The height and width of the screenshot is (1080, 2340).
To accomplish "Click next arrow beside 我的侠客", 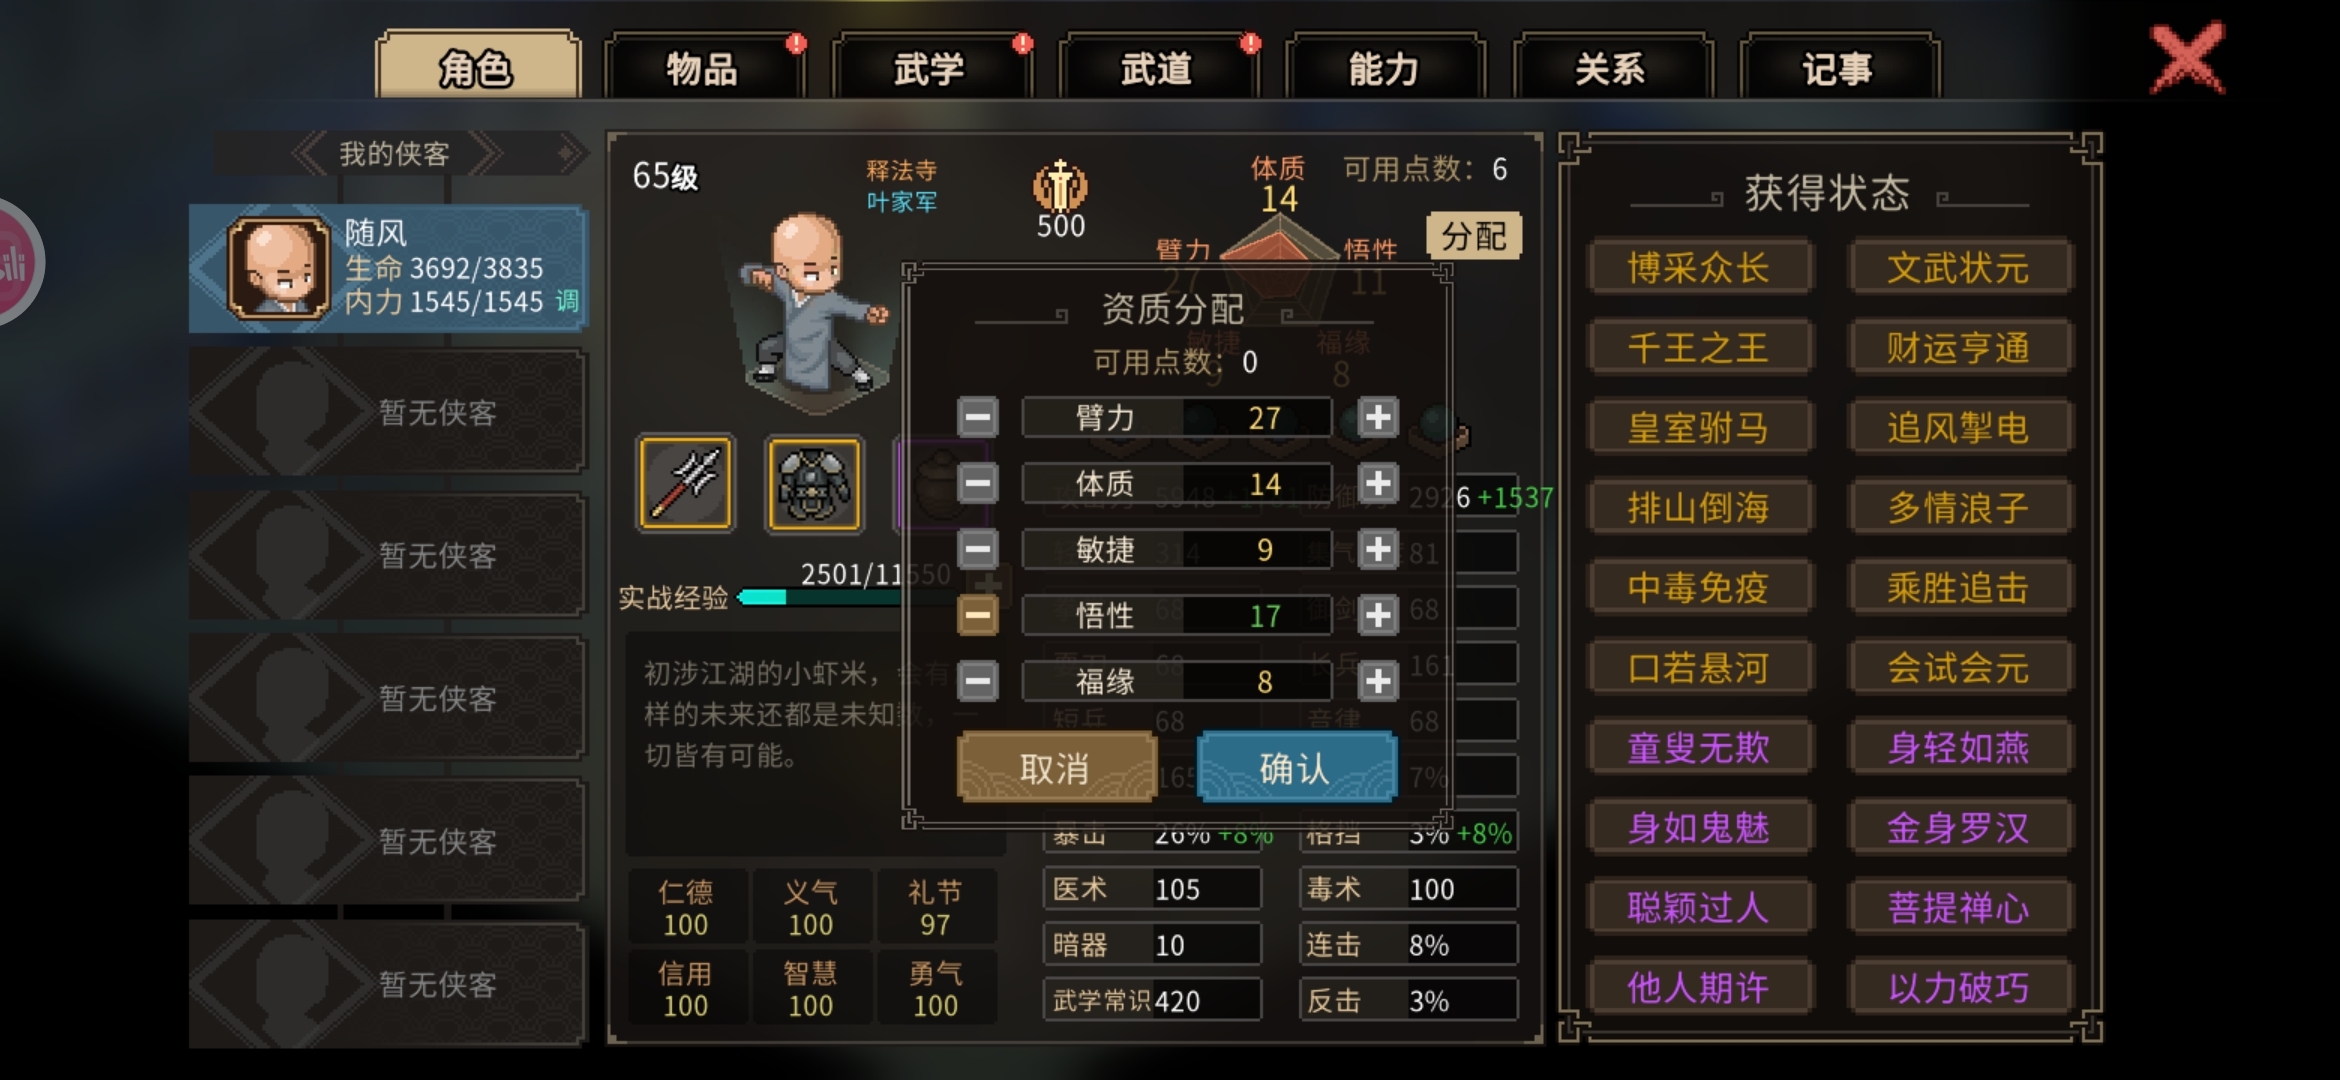I will click(x=486, y=153).
